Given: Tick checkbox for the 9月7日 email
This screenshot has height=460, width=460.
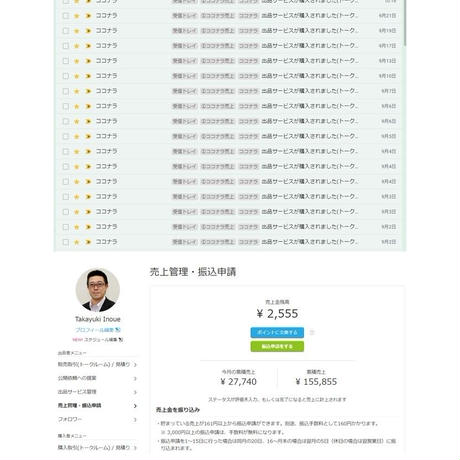Looking at the screenshot, I should point(66,91).
